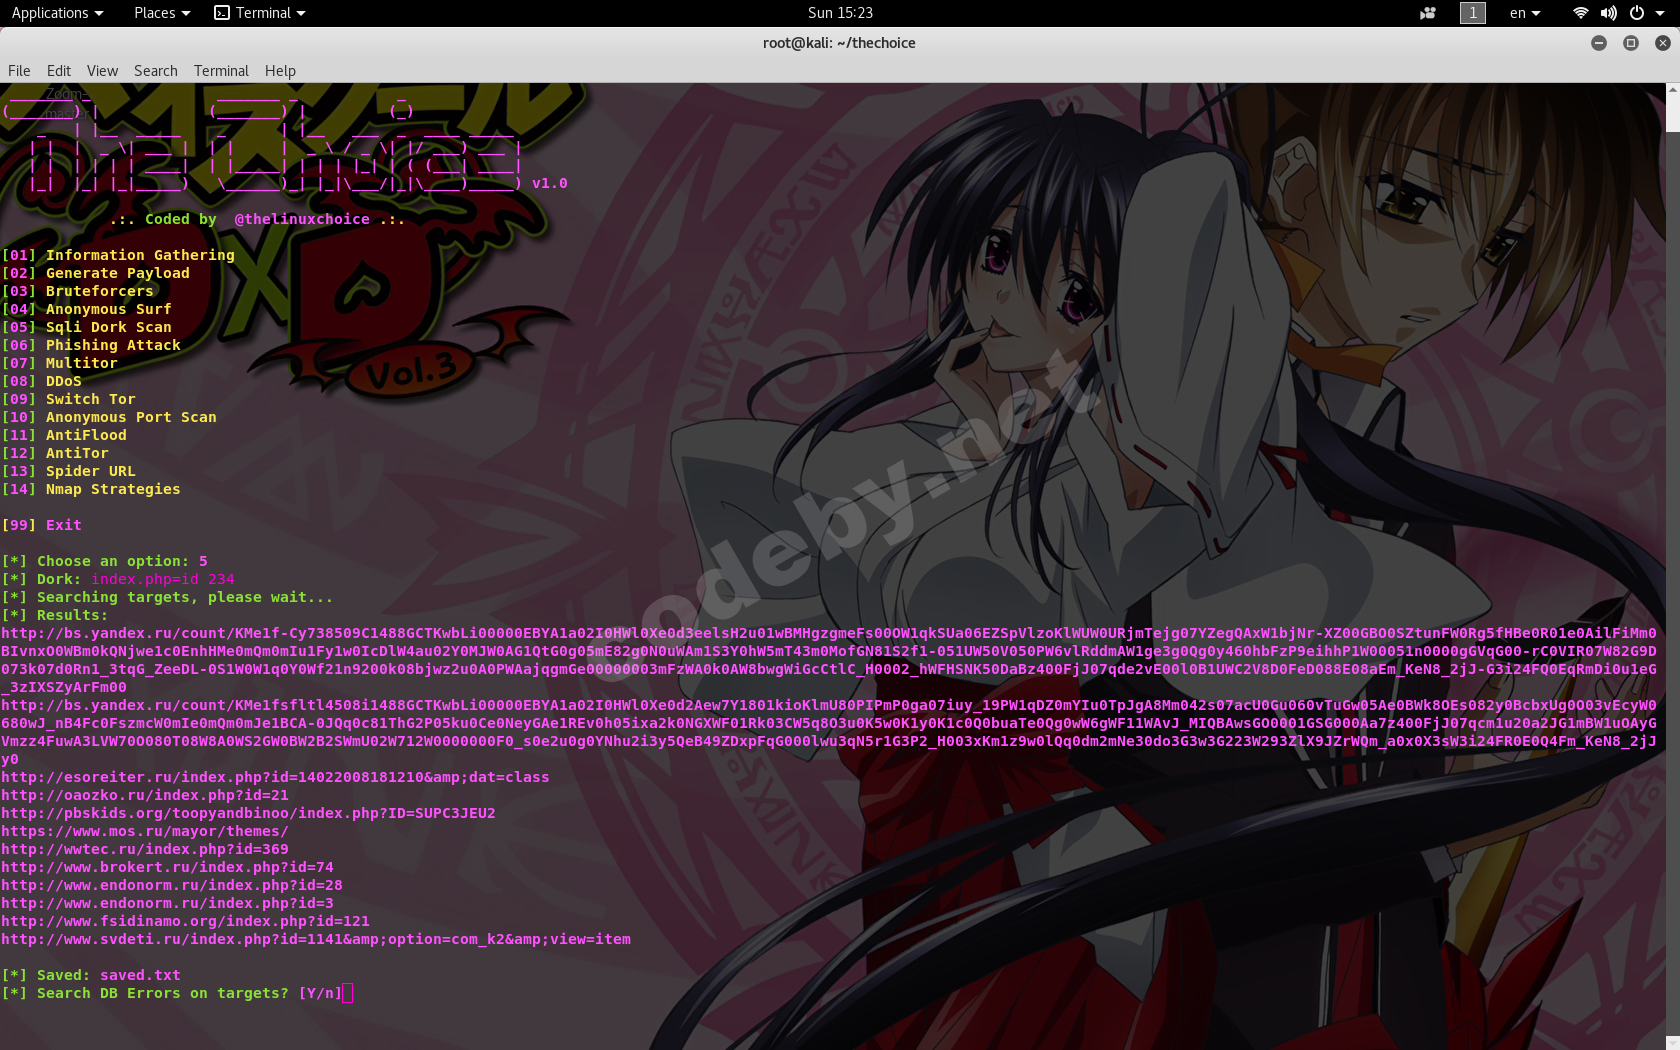1680x1050 pixels.
Task: Open the Places menu
Action: 162,13
